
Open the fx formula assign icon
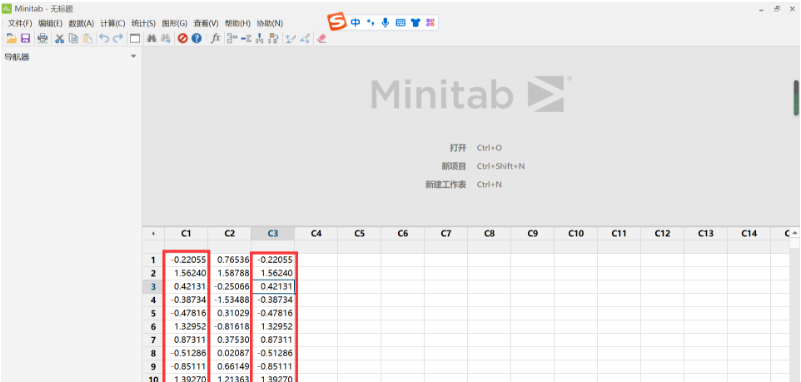click(216, 38)
